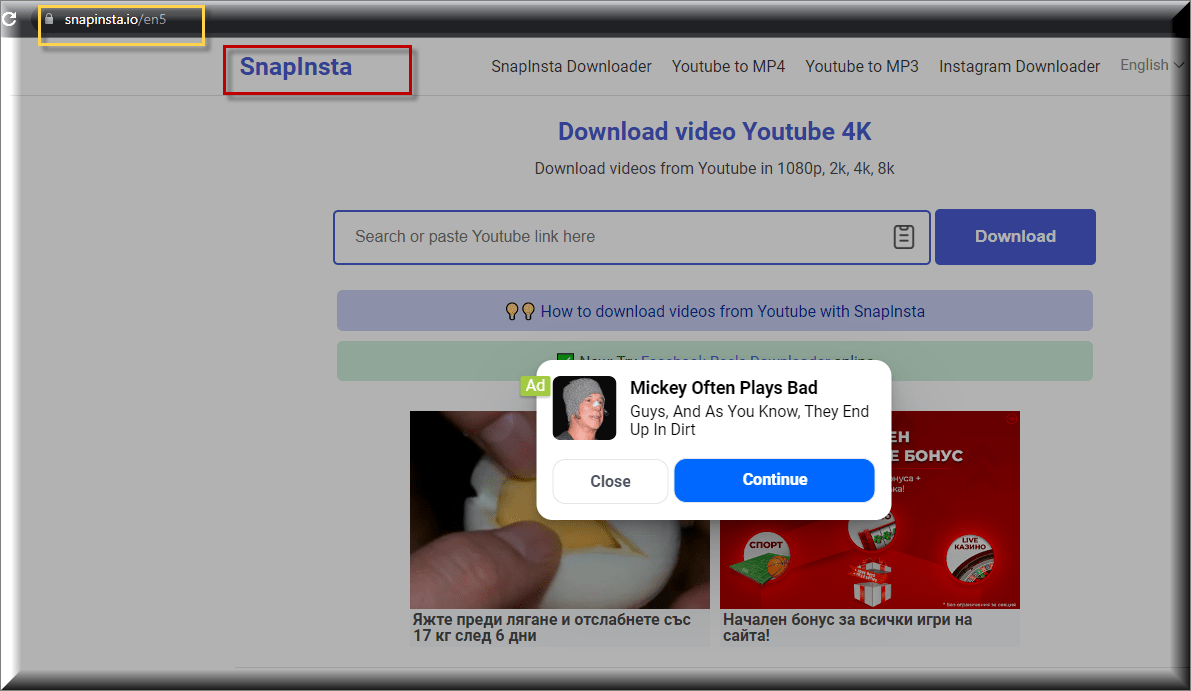The width and height of the screenshot is (1191, 691).
Task: Click the green Ad badge on the popup
Action: [x=535, y=385]
